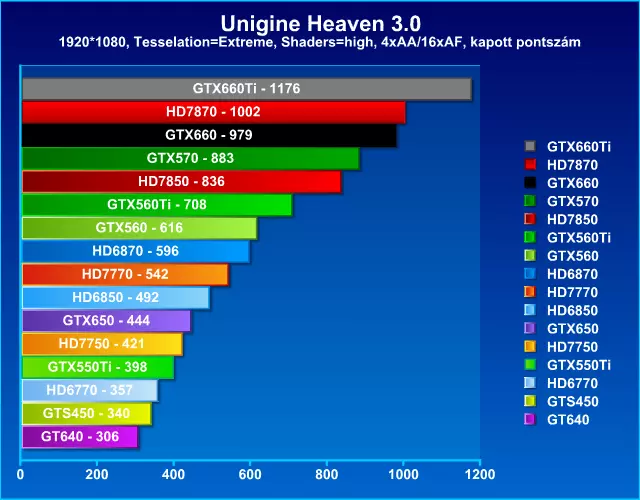Click the 'GTX660Ti - 1176' bar label
640x500 pixels.
tap(247, 89)
